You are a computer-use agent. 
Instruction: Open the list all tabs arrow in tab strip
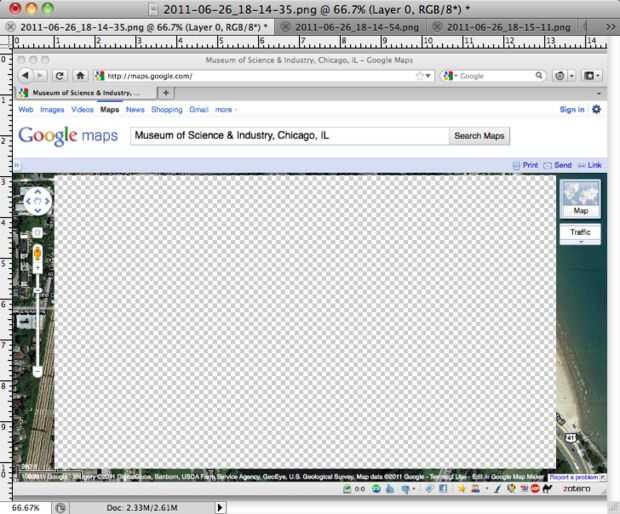599,93
